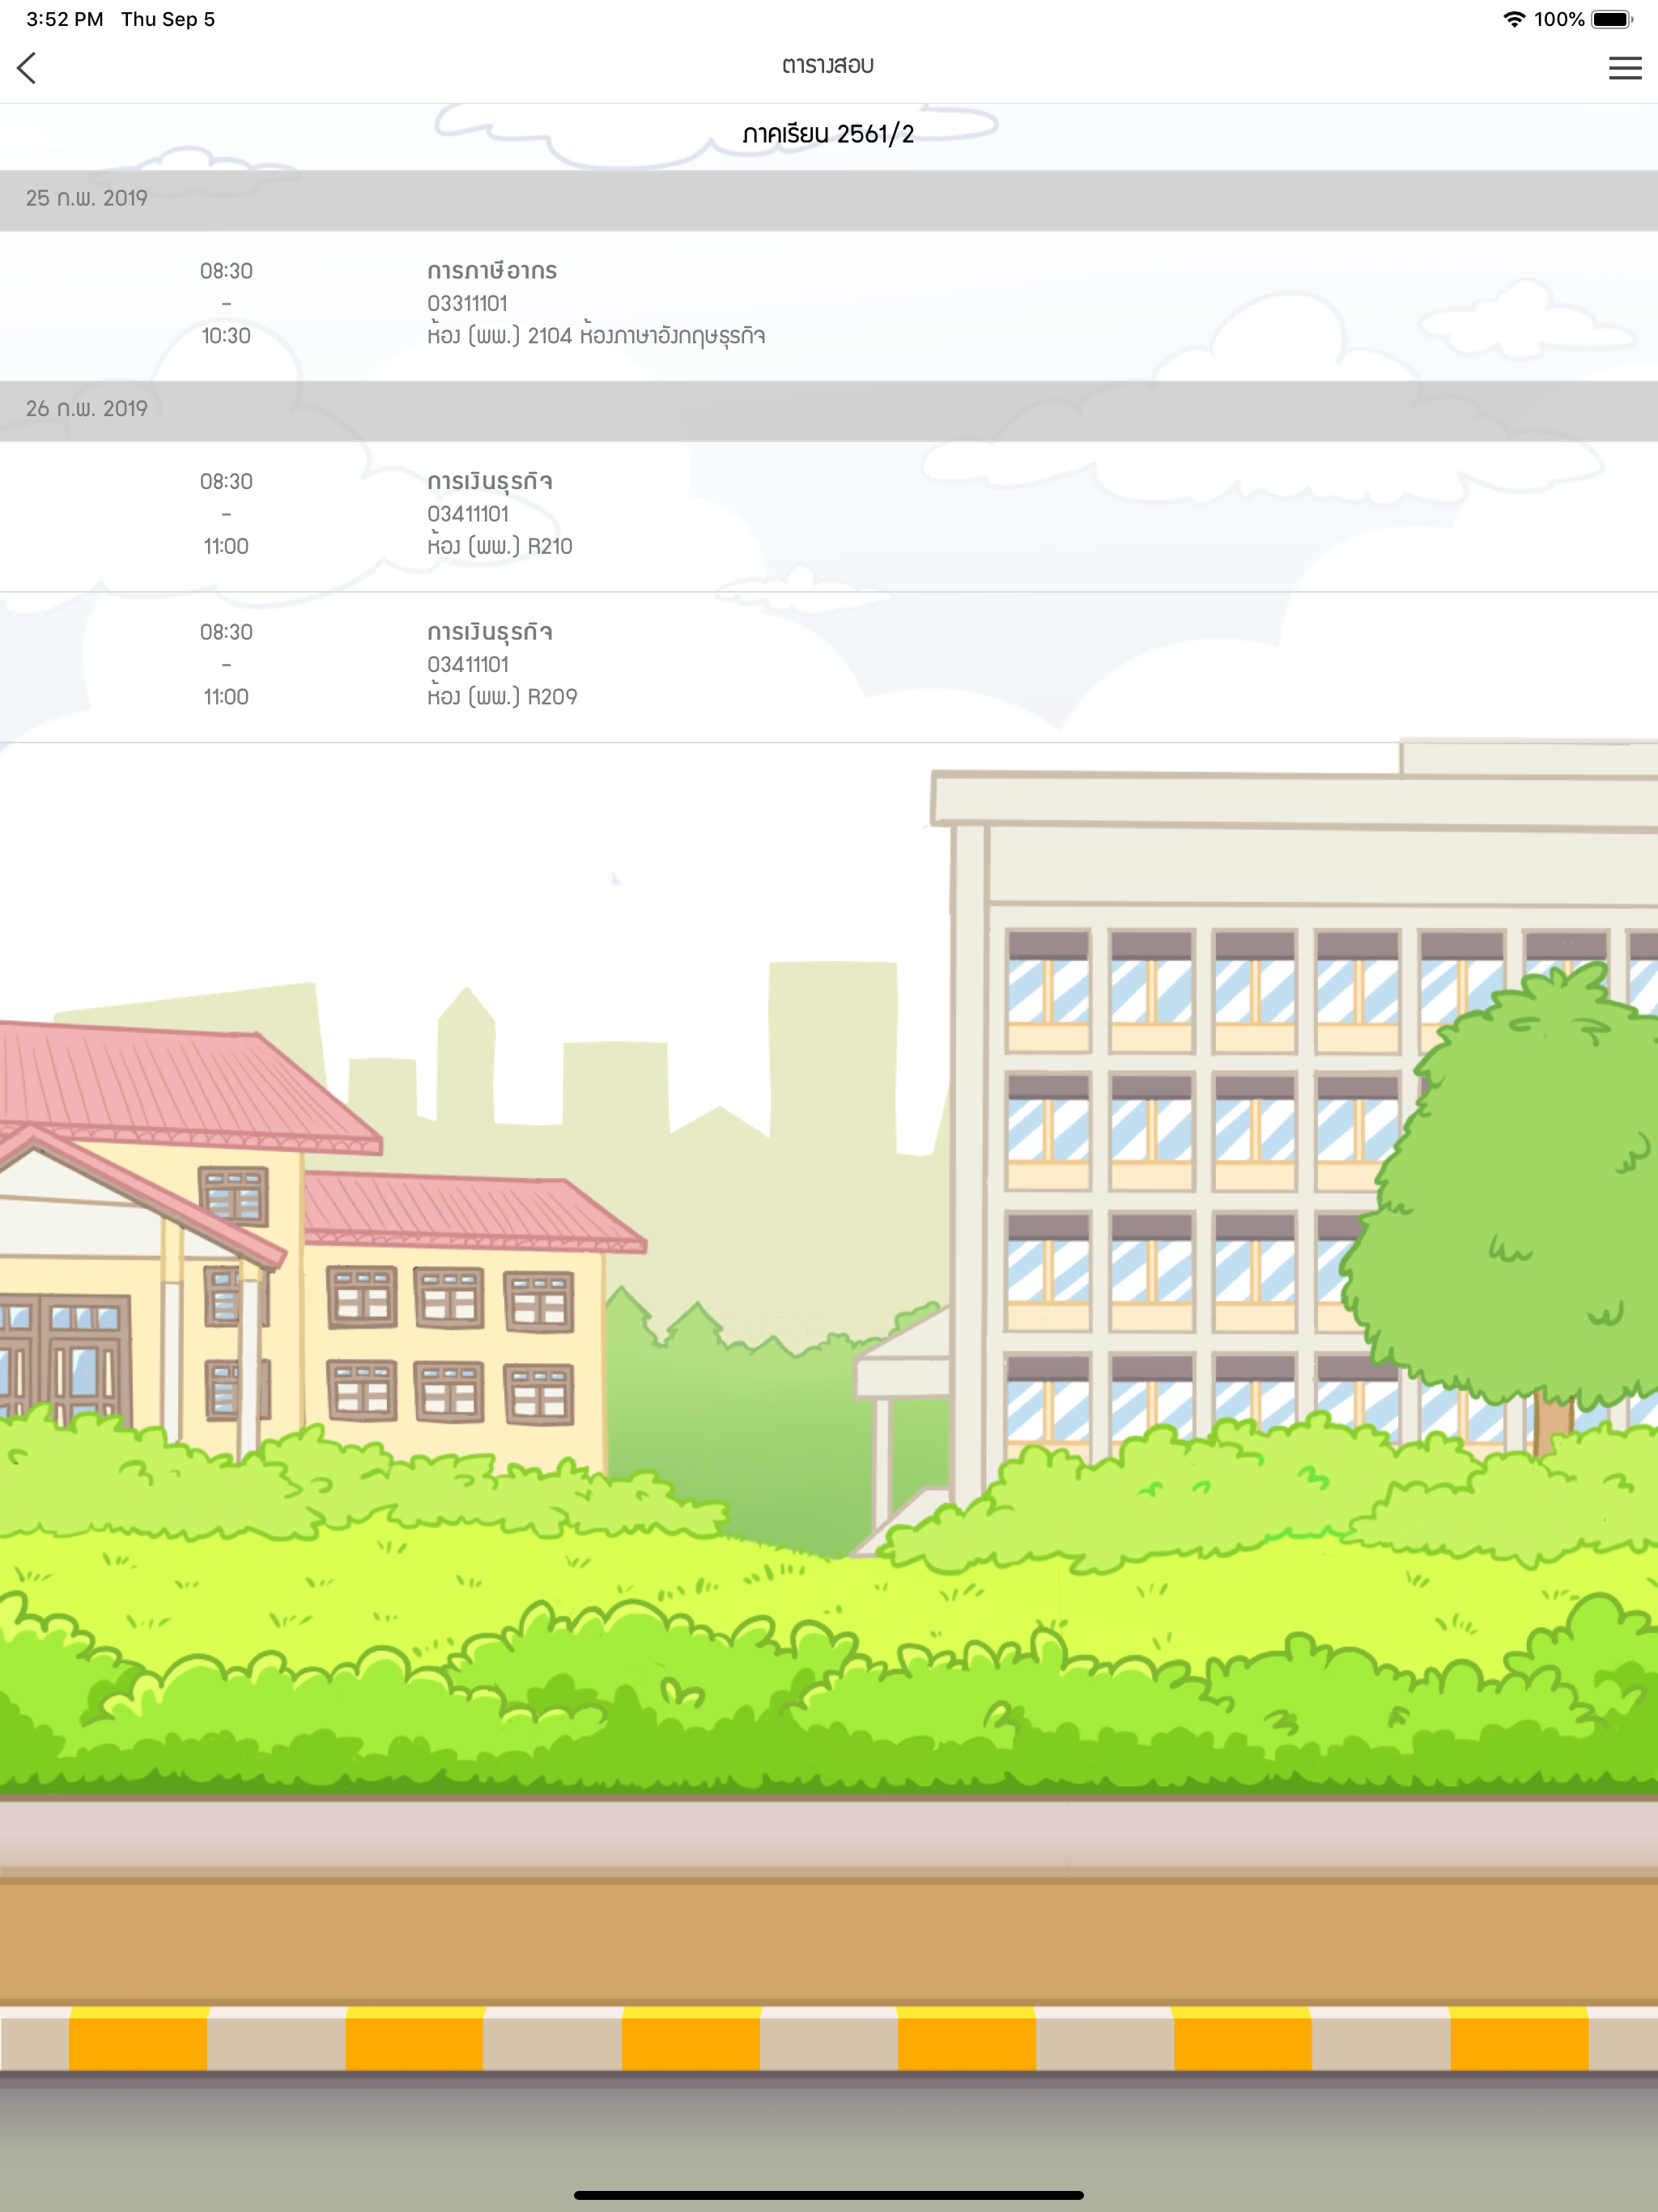The height and width of the screenshot is (2212, 1658).
Task: Select the ภาคเรียน 2561/2 semester header
Action: pos(828,134)
